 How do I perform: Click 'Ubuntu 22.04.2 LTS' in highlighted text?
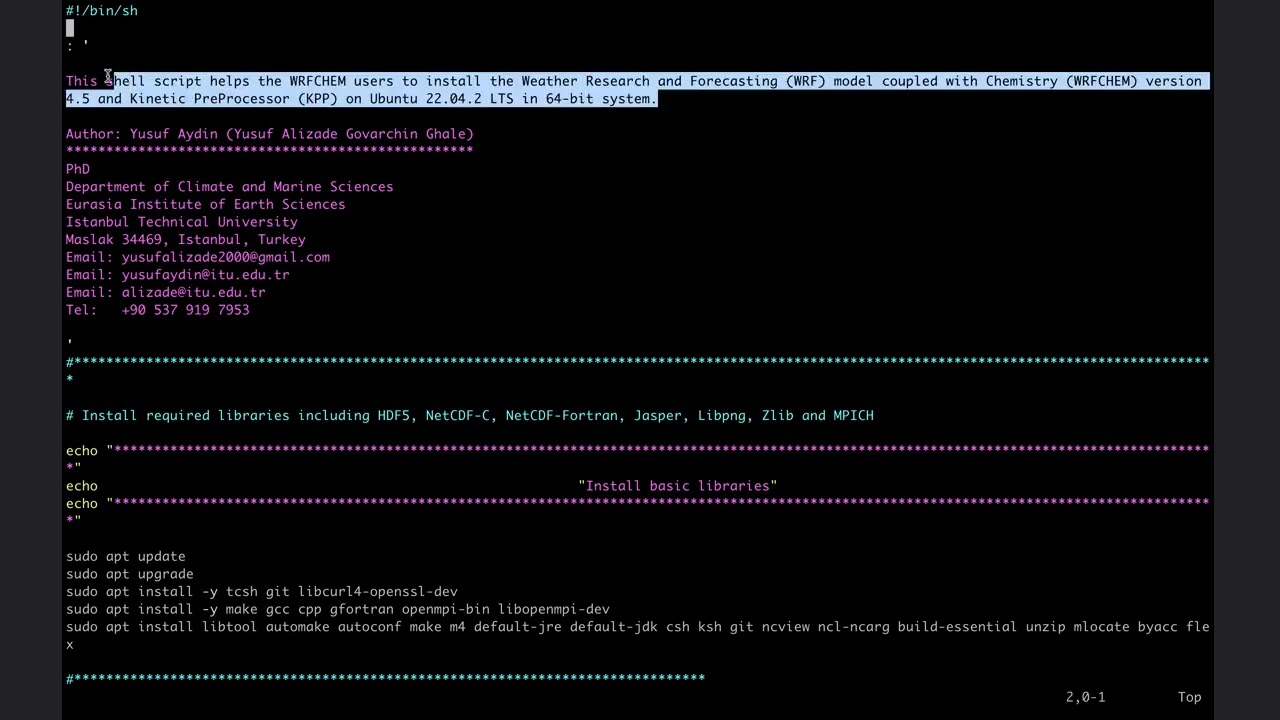(442, 99)
